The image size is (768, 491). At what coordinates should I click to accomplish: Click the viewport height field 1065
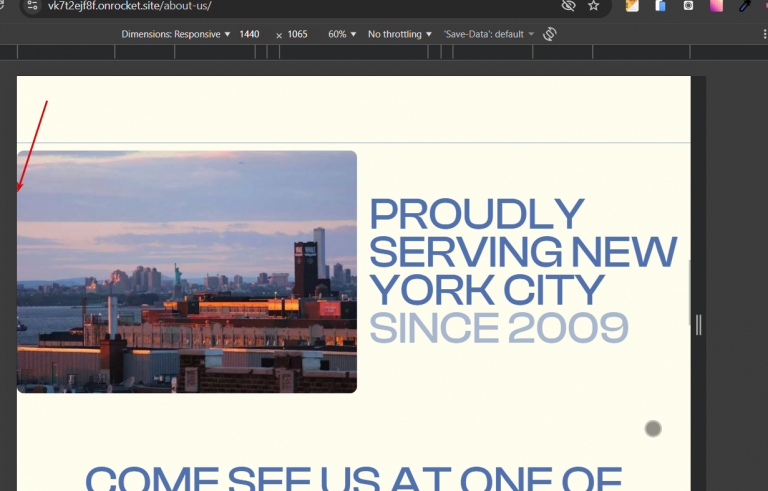[x=297, y=34]
